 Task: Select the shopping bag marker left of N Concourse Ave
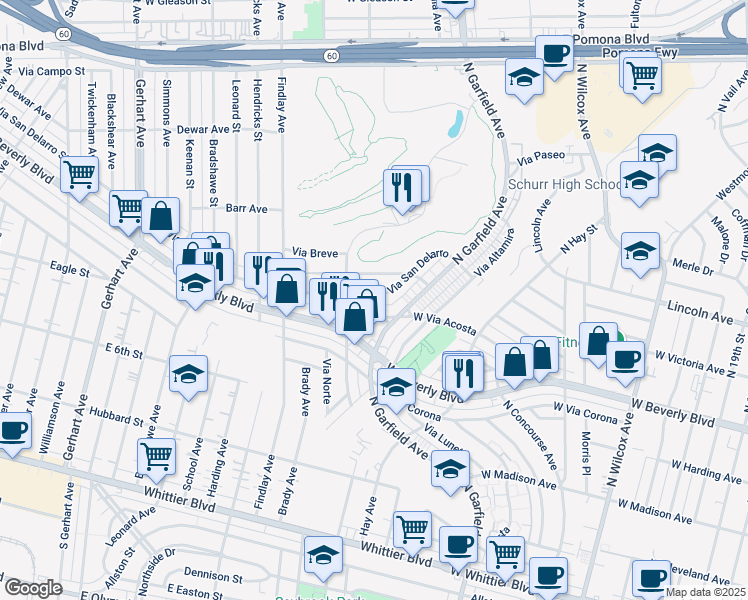[x=514, y=365]
